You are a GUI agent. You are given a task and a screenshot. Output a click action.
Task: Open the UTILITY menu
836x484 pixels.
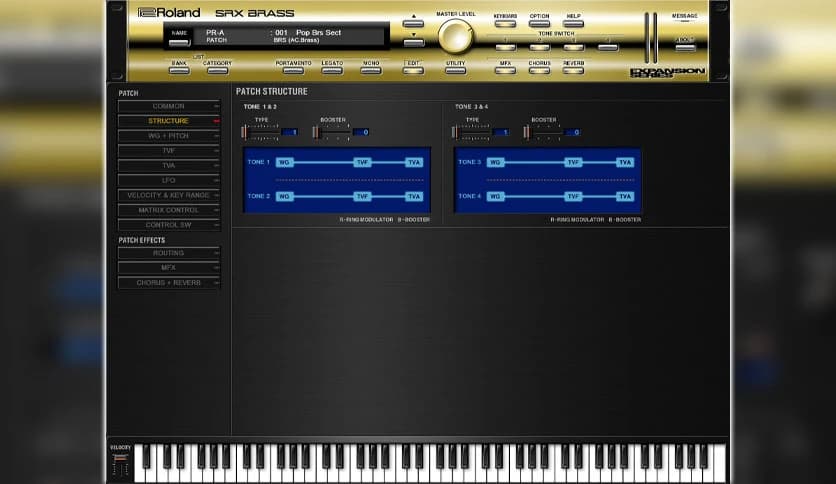point(455,70)
